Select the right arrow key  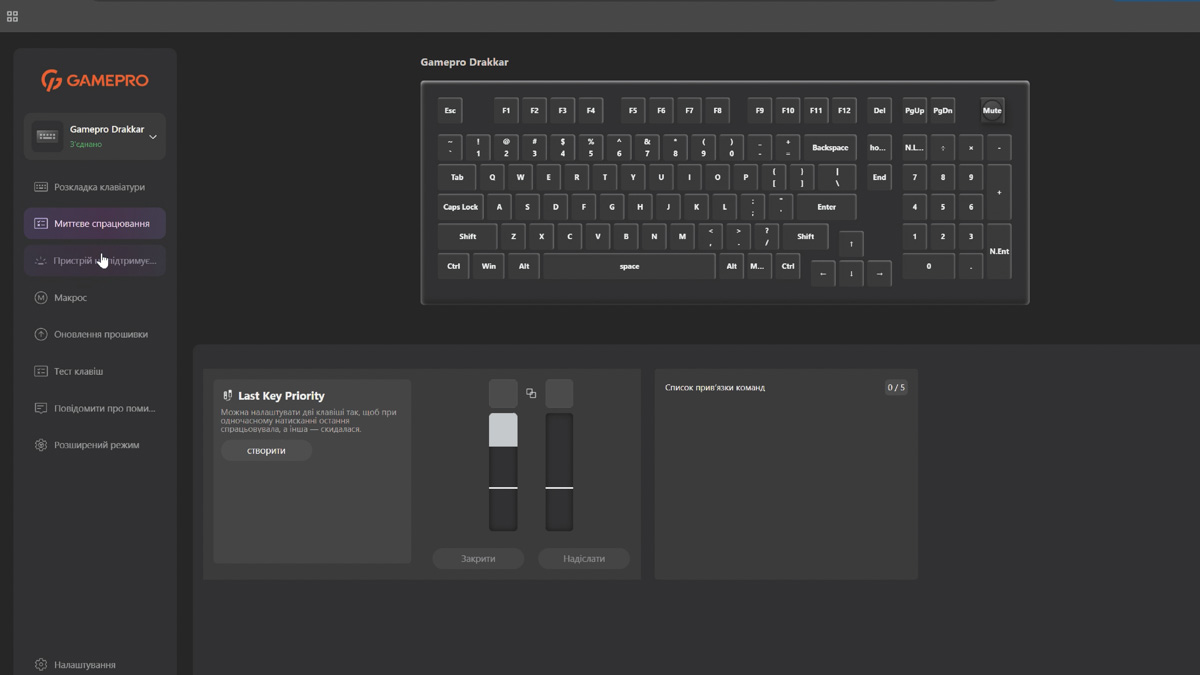tap(879, 274)
